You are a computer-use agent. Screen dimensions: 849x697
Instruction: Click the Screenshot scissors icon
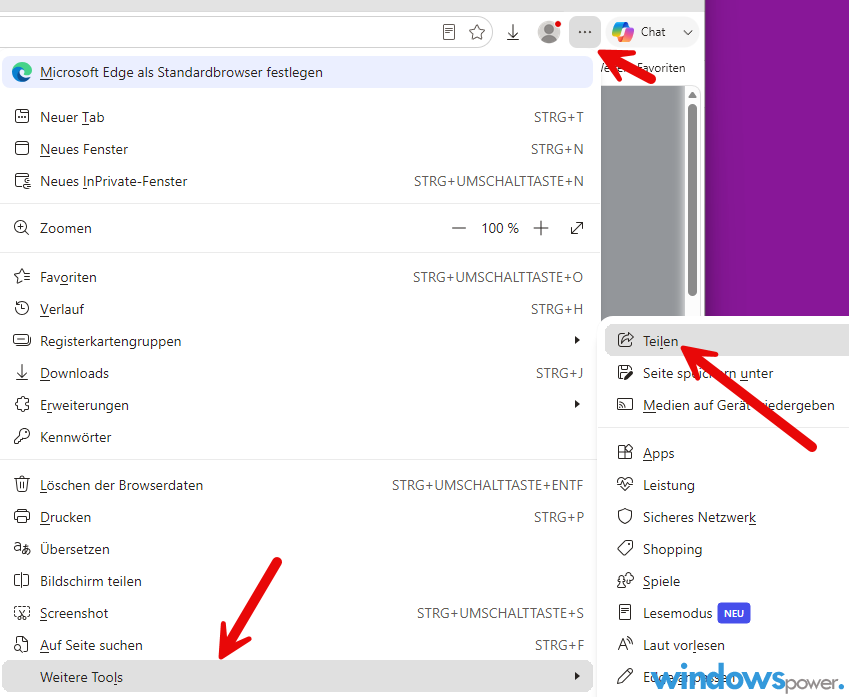tap(22, 613)
